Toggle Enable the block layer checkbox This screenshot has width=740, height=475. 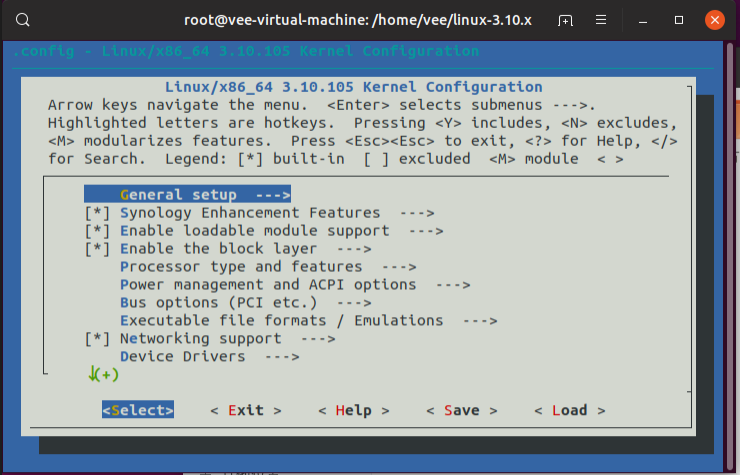(x=97, y=249)
